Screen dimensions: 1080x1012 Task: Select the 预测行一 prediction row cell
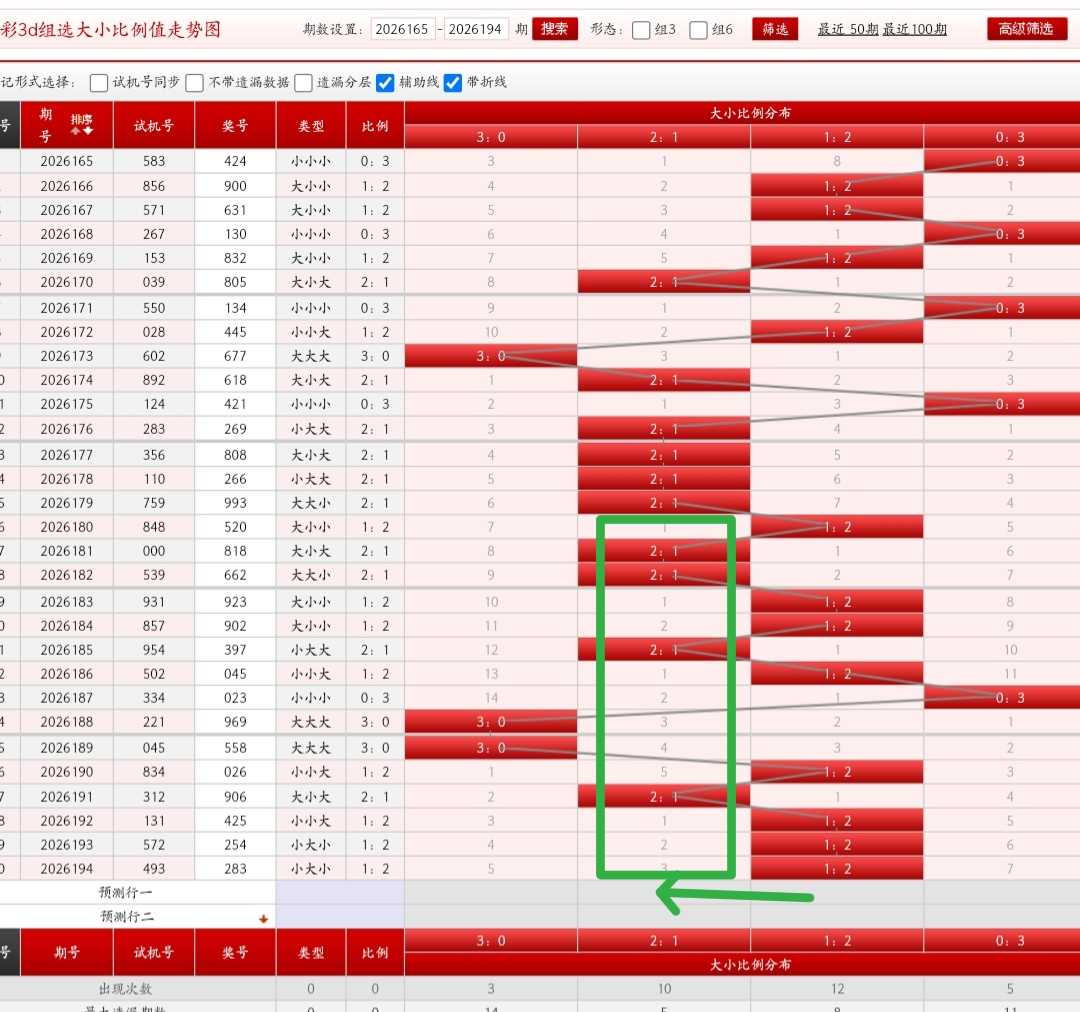tap(125, 892)
